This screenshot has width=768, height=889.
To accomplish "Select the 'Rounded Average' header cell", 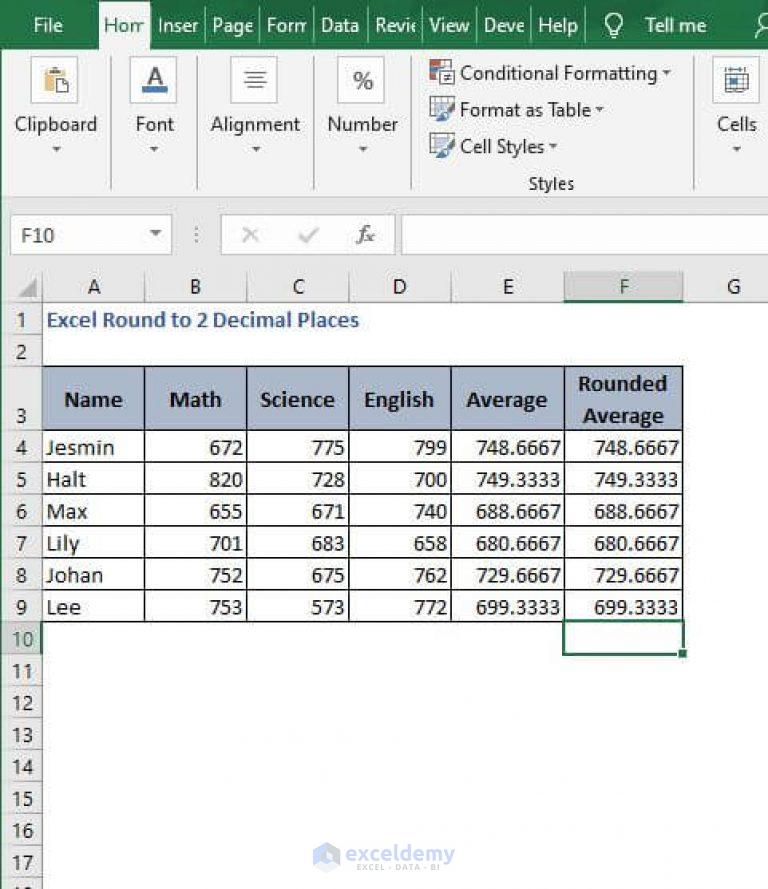I will (623, 399).
